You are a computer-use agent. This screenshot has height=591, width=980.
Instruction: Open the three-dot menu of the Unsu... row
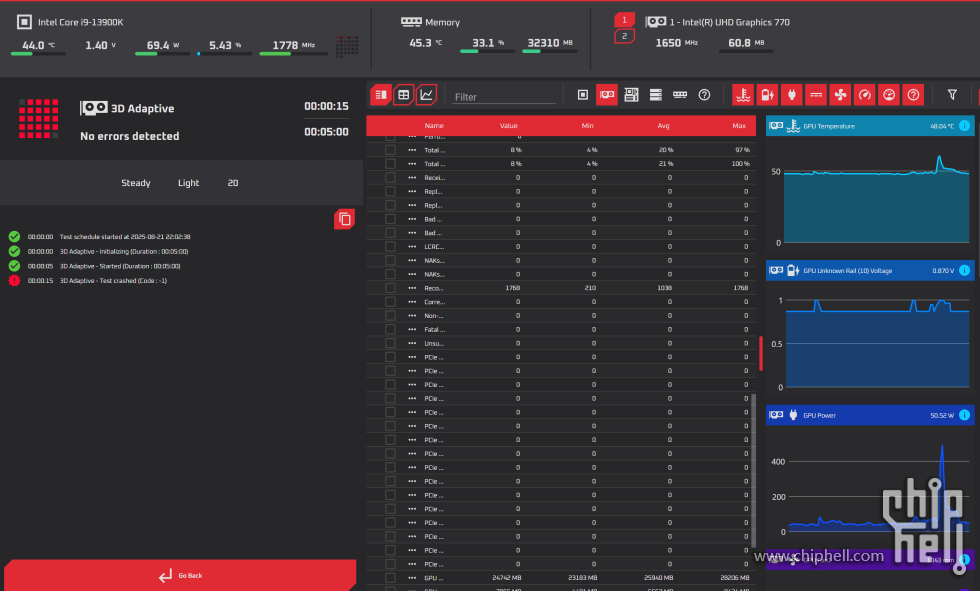pos(412,343)
